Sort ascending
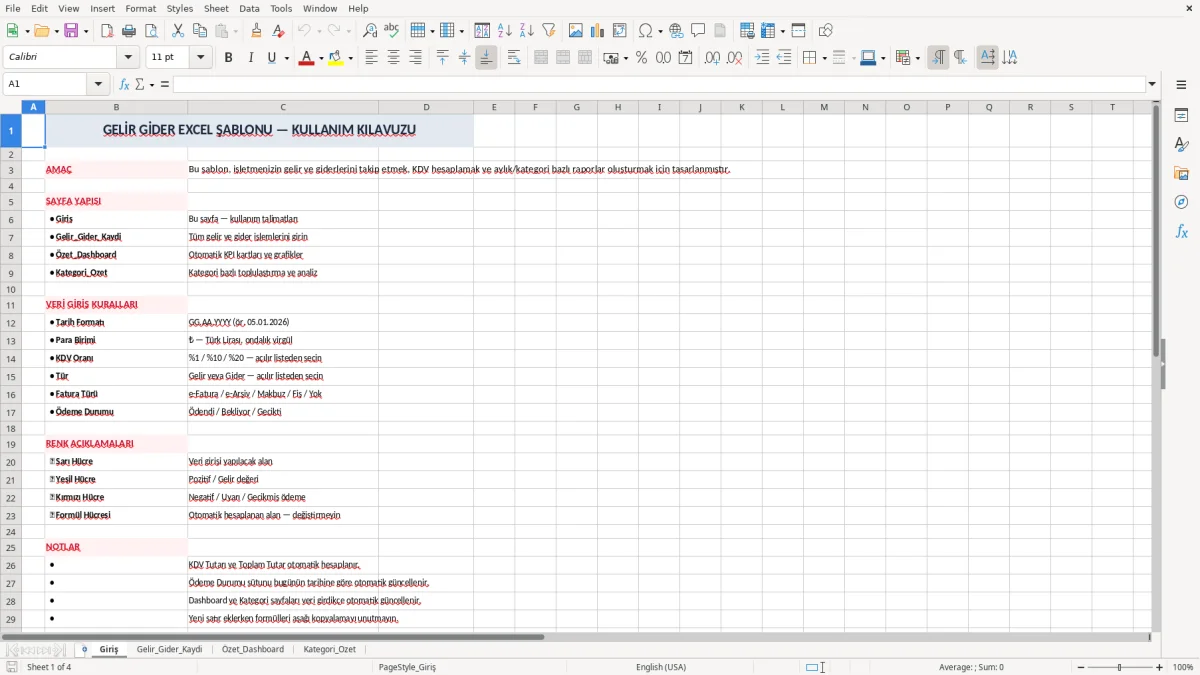Viewport: 1200px width, 675px height. tap(505, 31)
